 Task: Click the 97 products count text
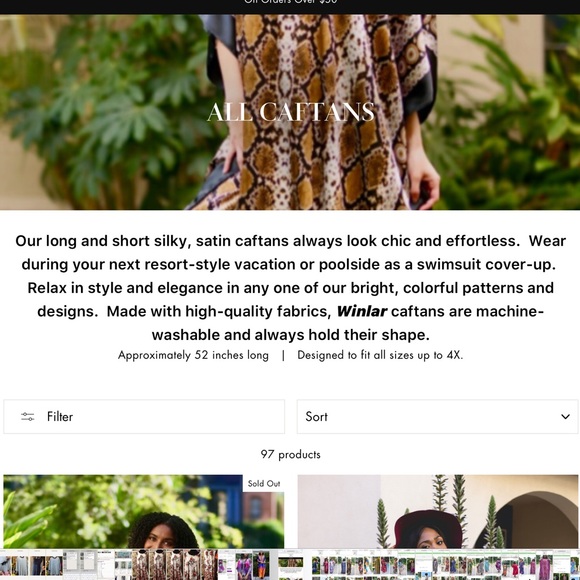(x=290, y=454)
